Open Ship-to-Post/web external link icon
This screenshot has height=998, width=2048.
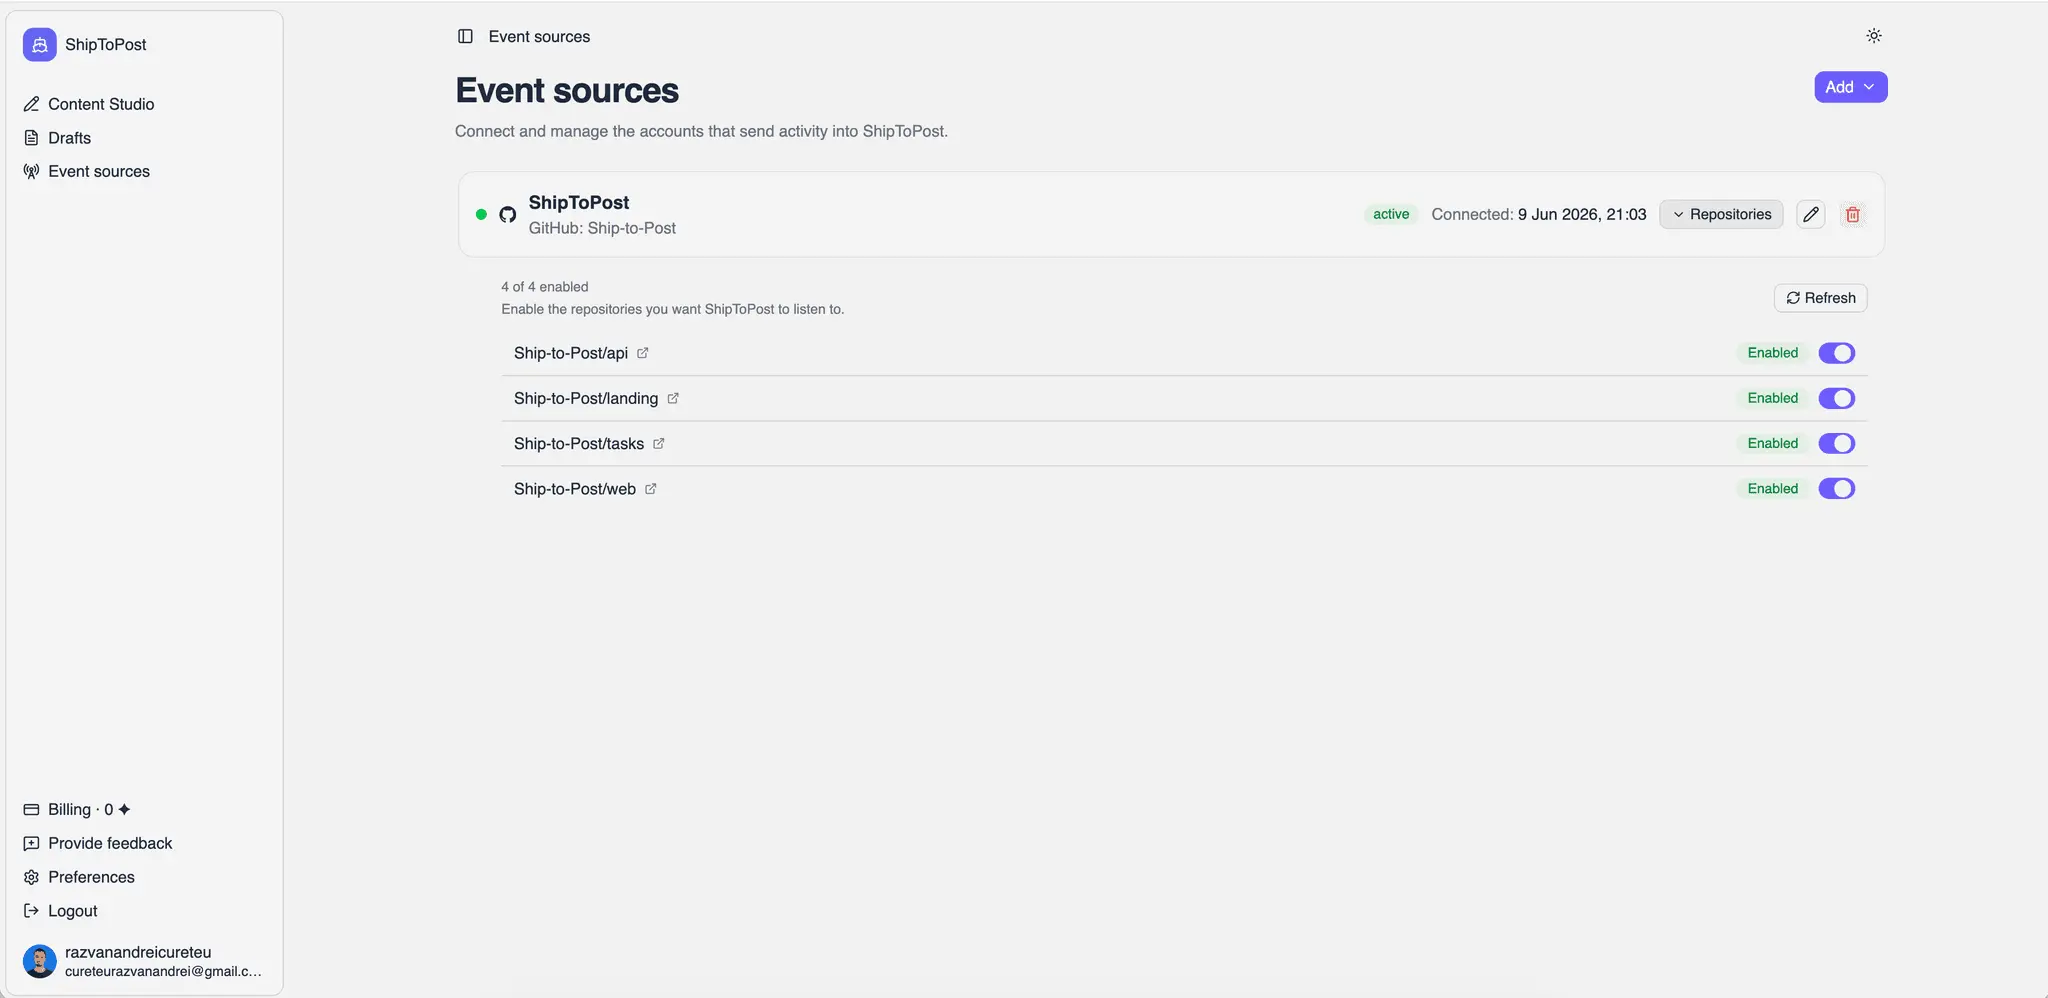point(651,489)
